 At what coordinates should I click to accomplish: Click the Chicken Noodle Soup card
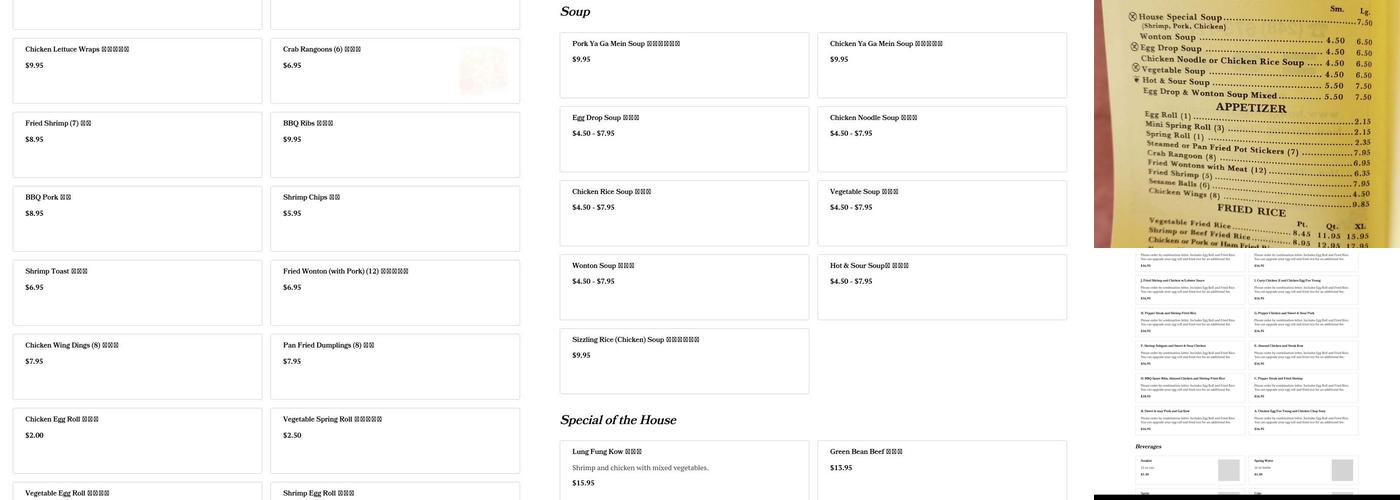point(942,138)
